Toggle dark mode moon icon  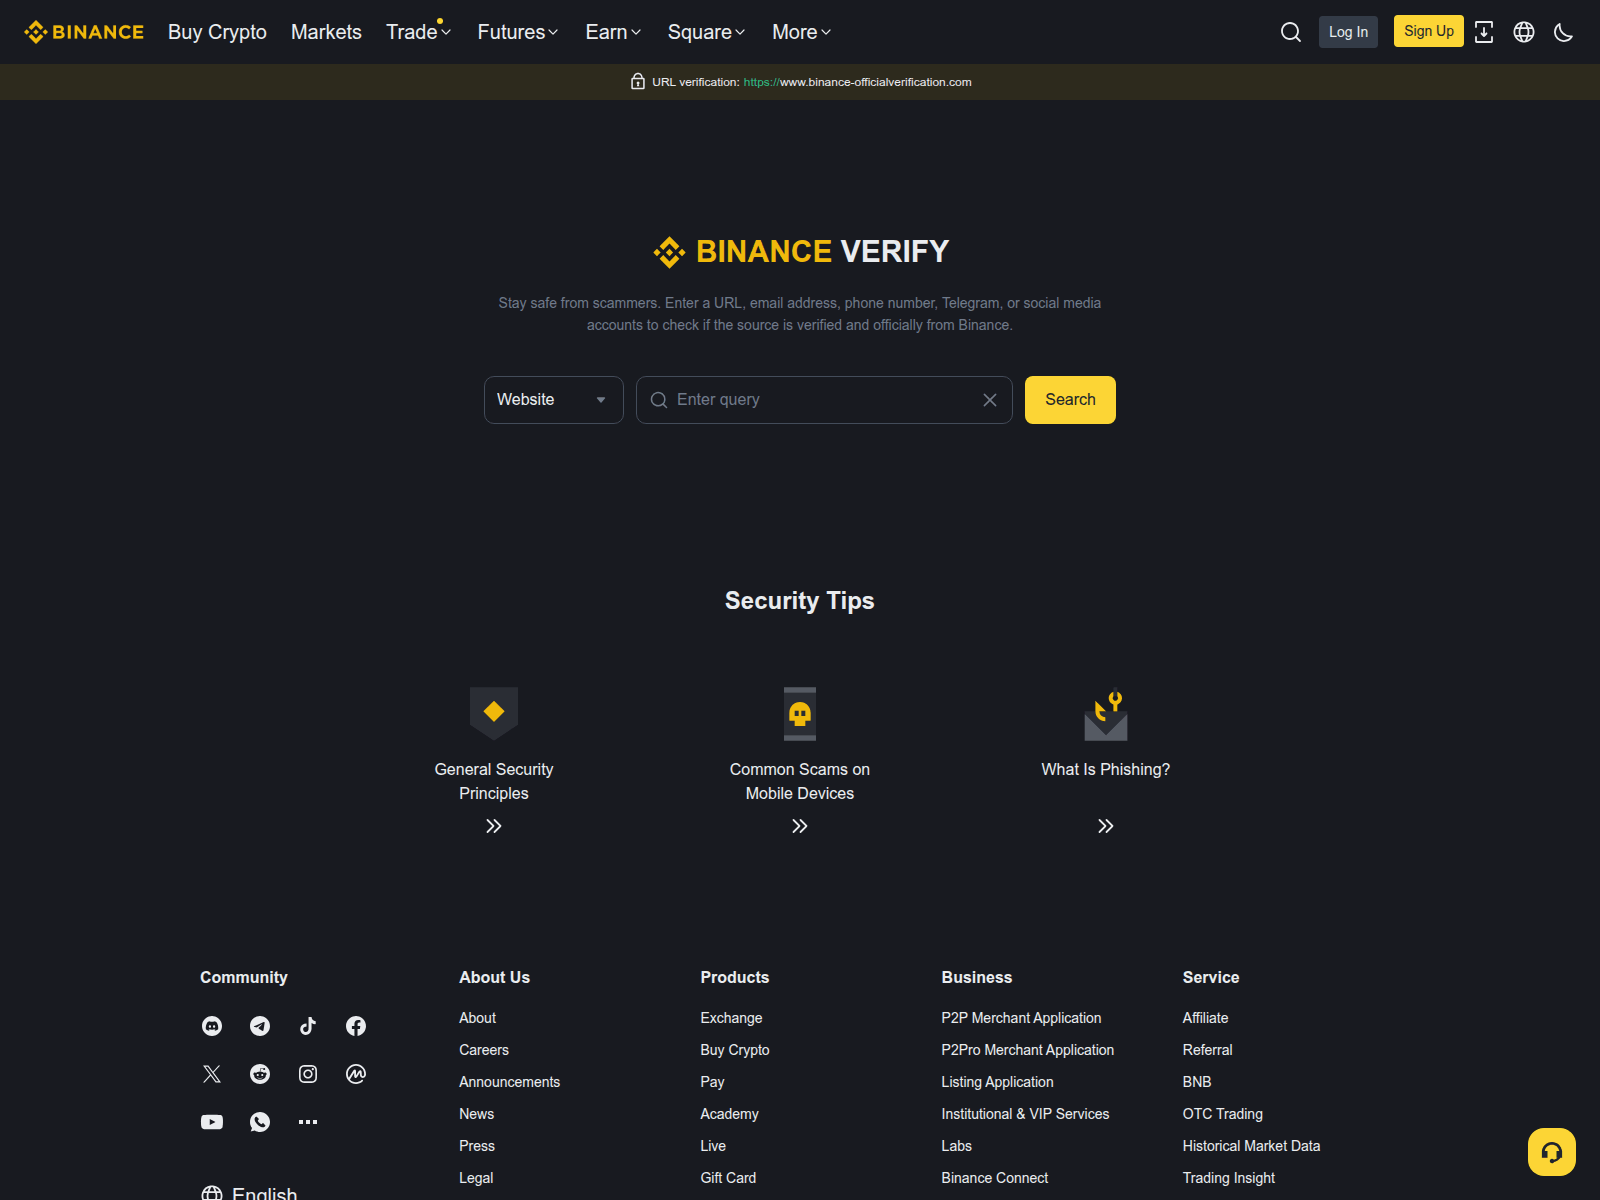point(1564,32)
